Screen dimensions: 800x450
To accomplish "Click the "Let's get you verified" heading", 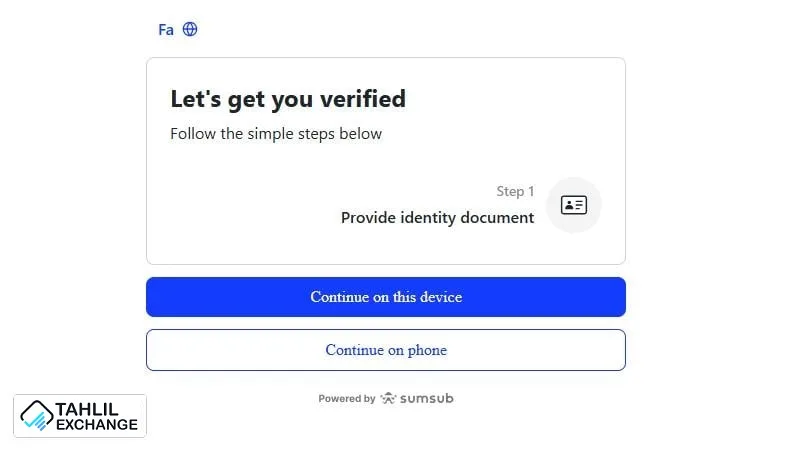I will tap(288, 99).
